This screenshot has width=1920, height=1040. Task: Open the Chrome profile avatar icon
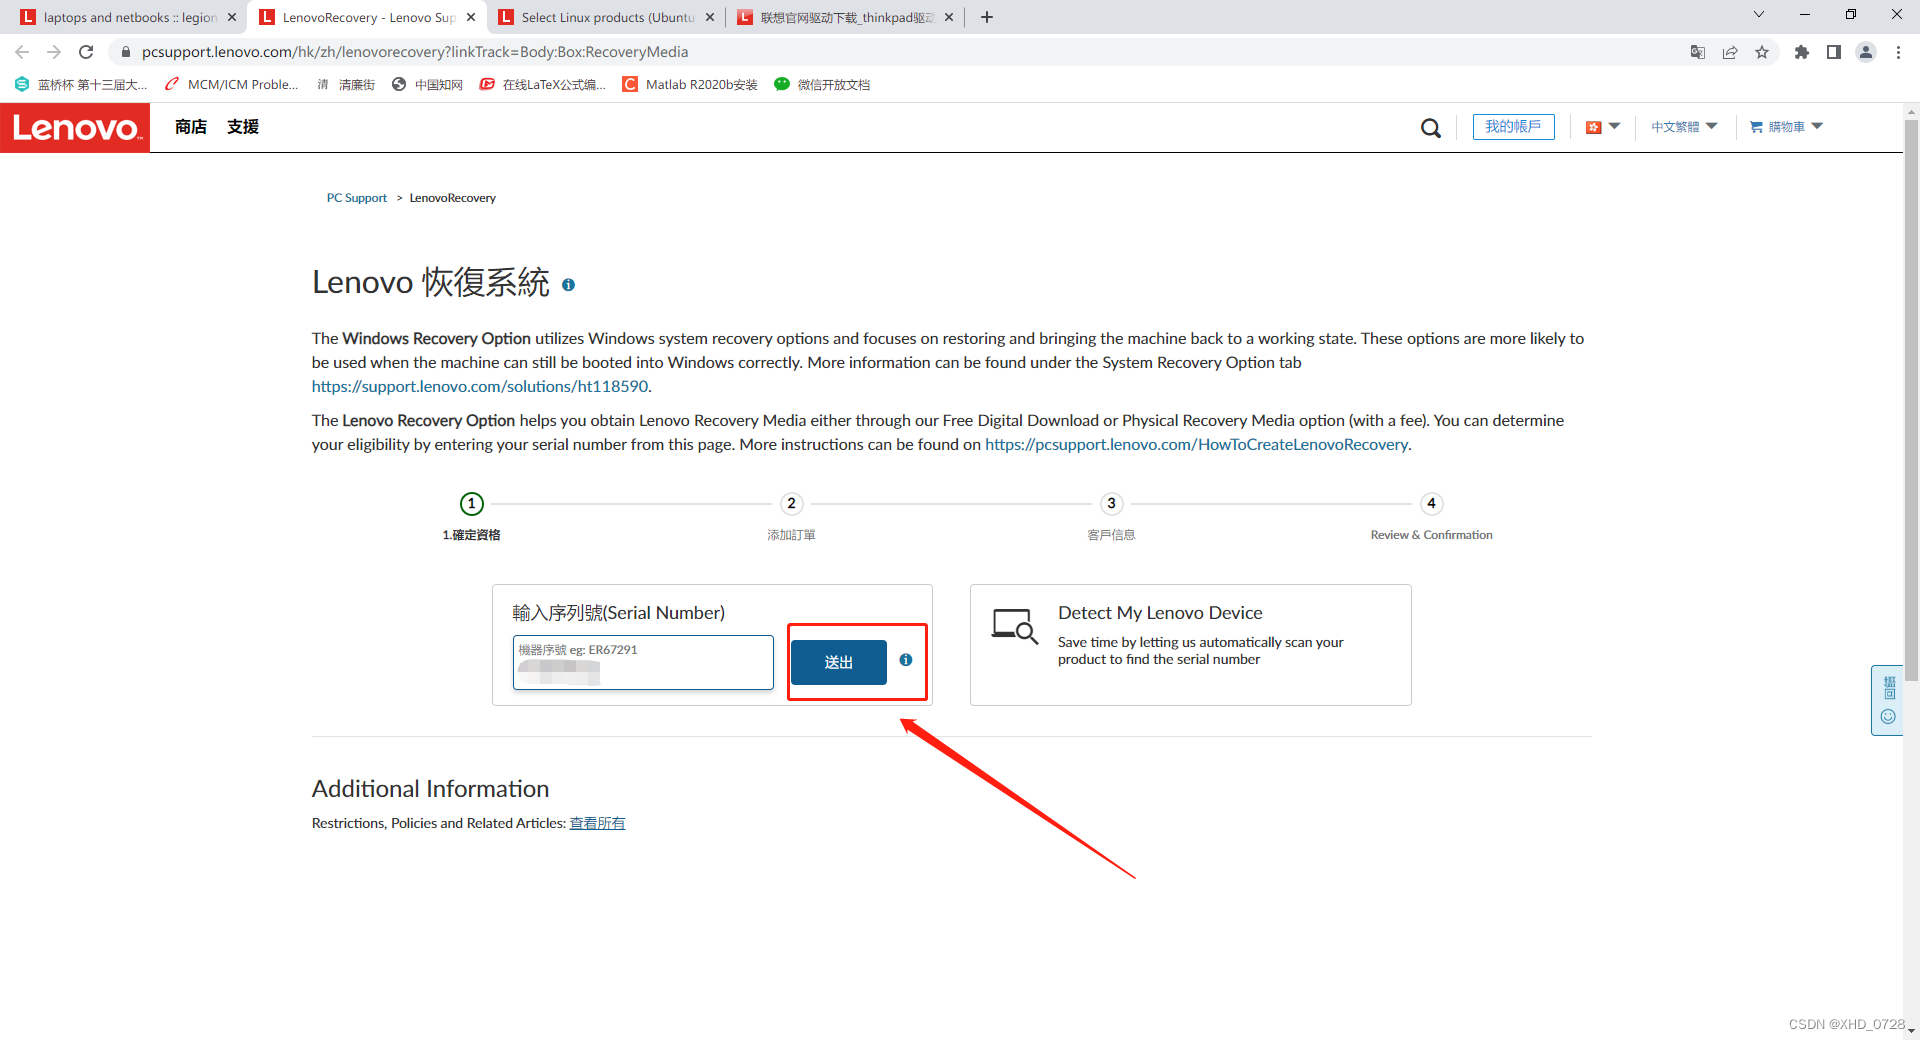(x=1866, y=52)
